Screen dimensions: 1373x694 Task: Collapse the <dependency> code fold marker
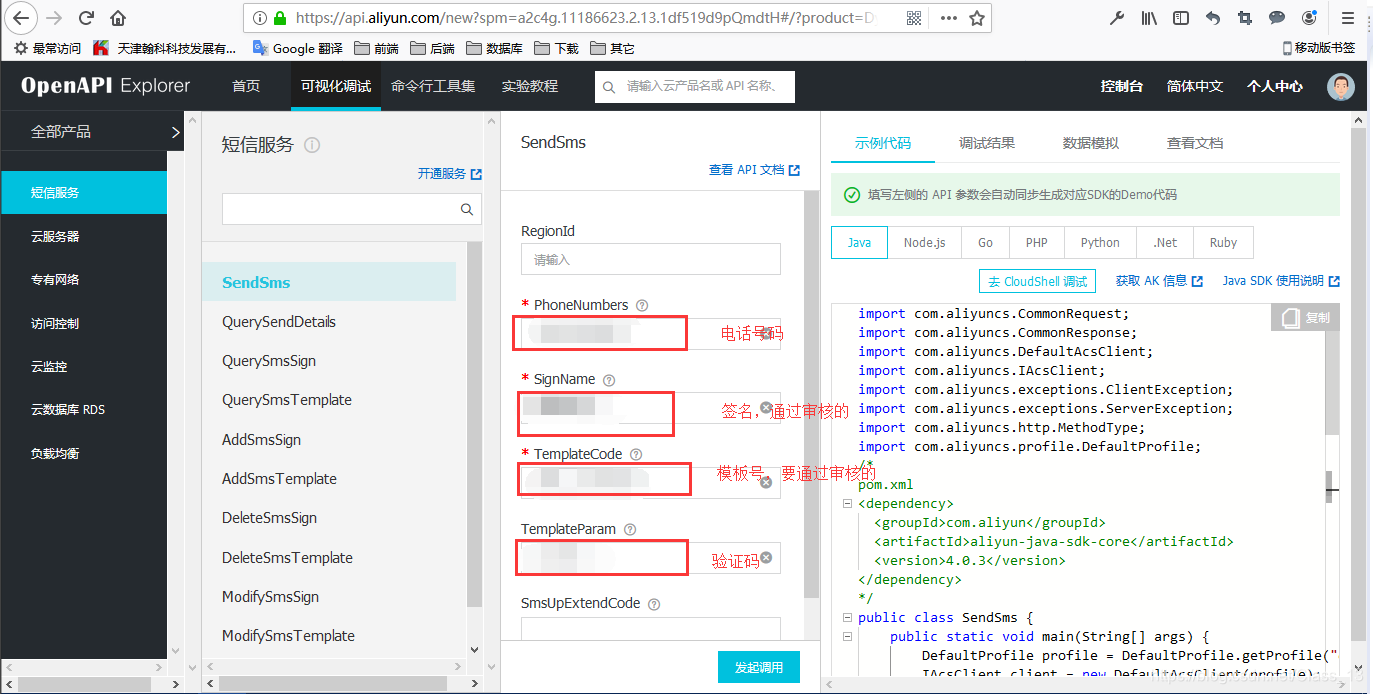pos(847,504)
